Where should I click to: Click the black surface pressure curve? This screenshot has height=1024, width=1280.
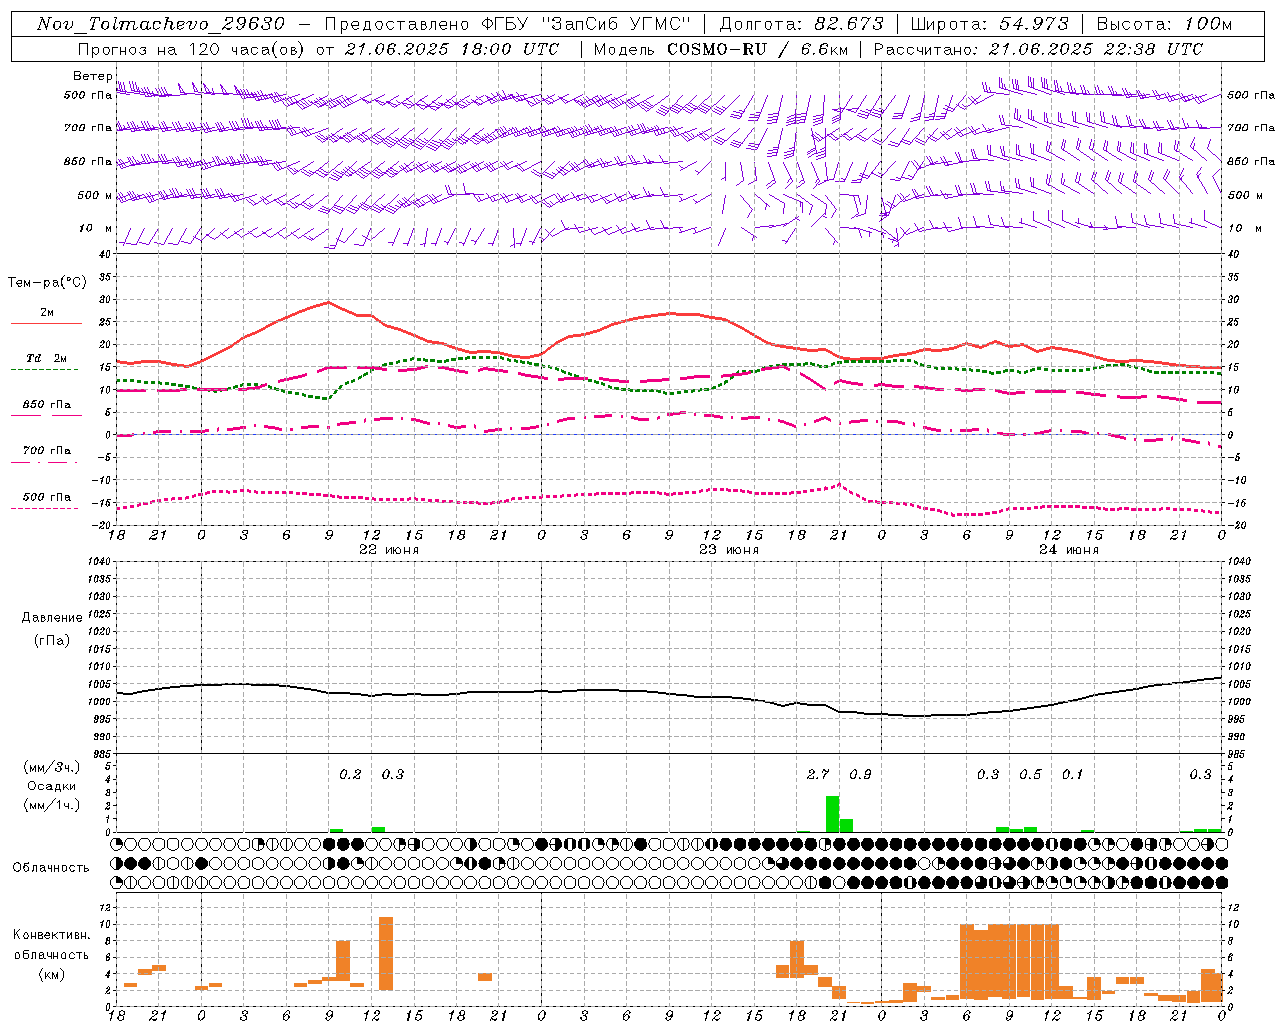pyautogui.click(x=669, y=693)
